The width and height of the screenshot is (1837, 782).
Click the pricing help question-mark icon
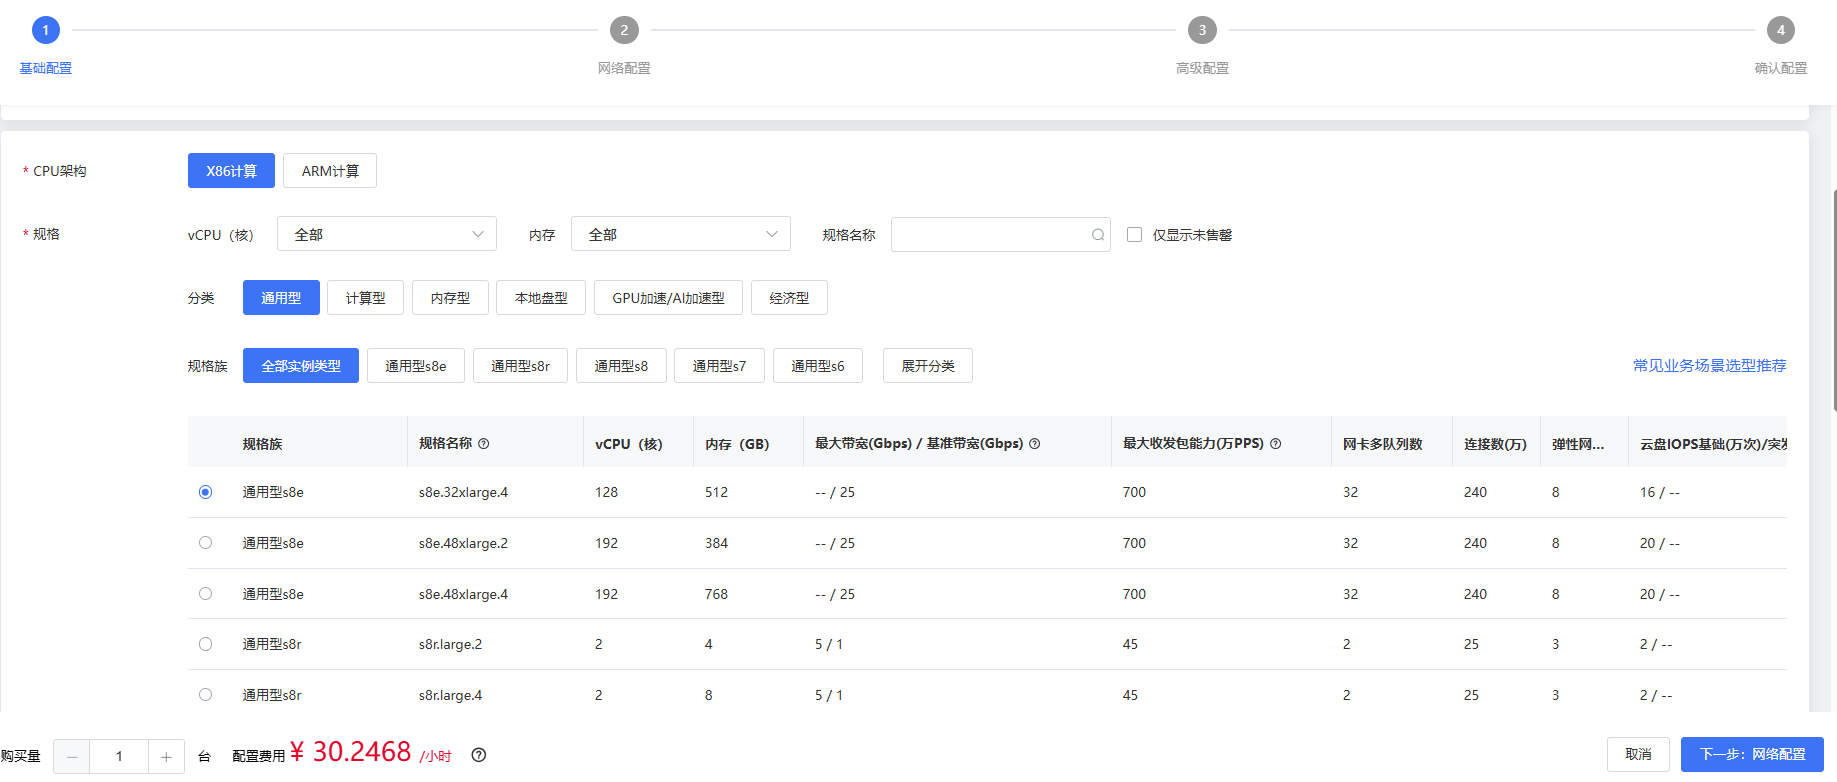coord(479,755)
